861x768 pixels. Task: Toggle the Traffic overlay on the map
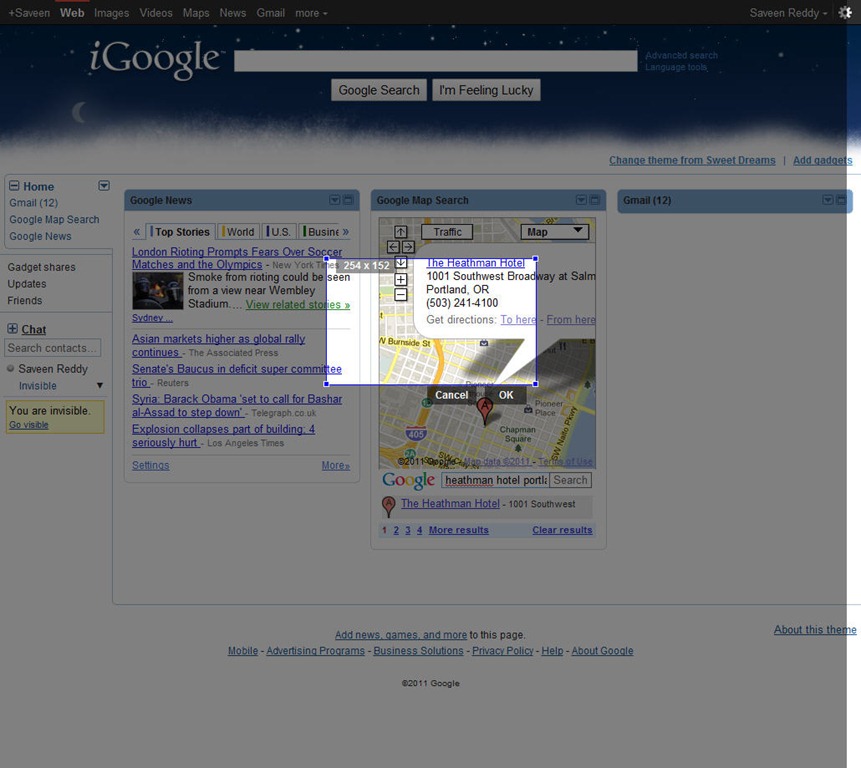(x=447, y=232)
